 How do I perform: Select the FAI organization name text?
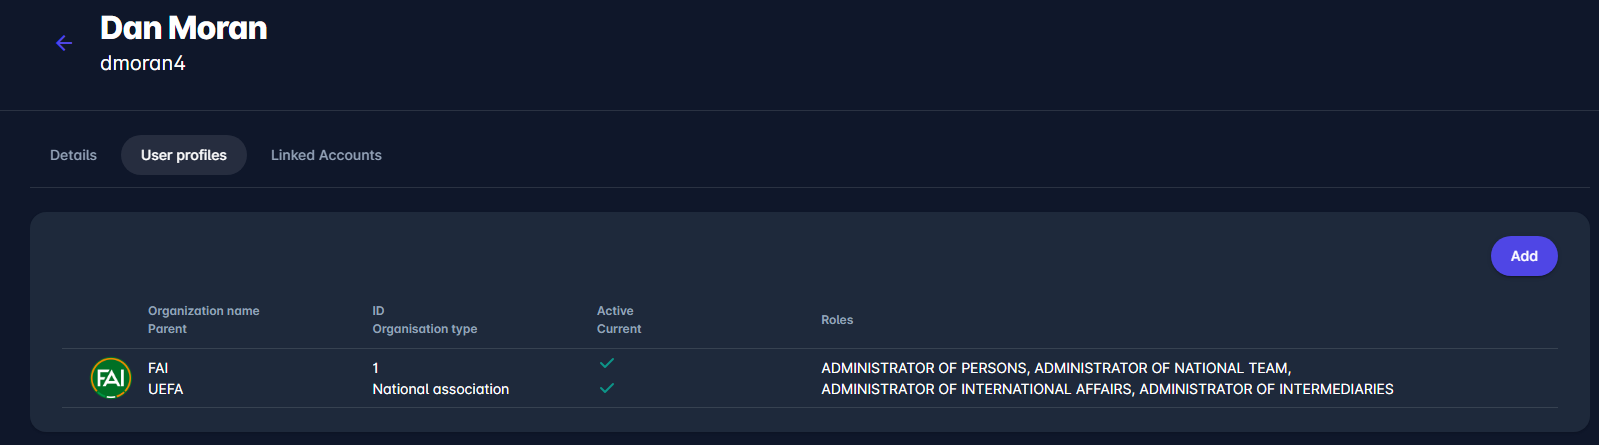point(158,368)
